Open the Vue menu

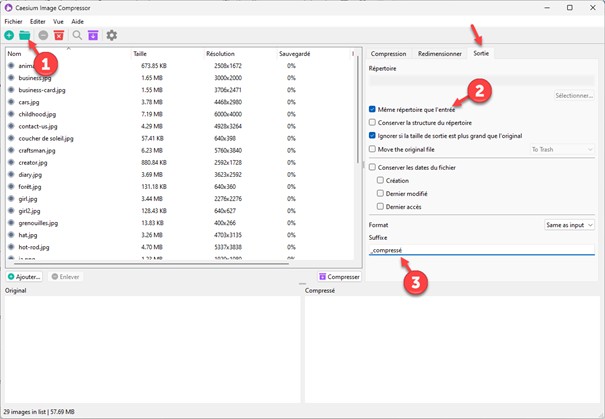[x=58, y=22]
